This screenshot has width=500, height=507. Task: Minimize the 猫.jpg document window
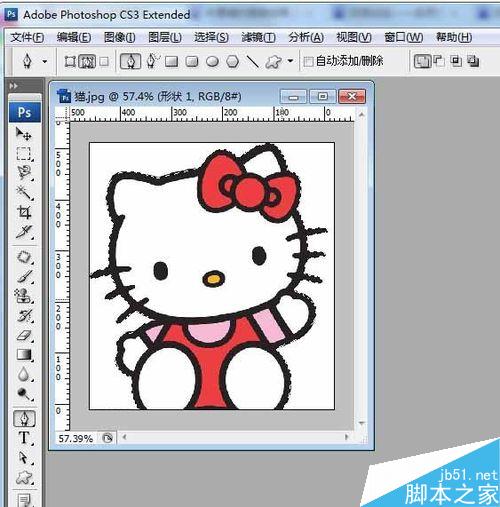click(x=293, y=97)
